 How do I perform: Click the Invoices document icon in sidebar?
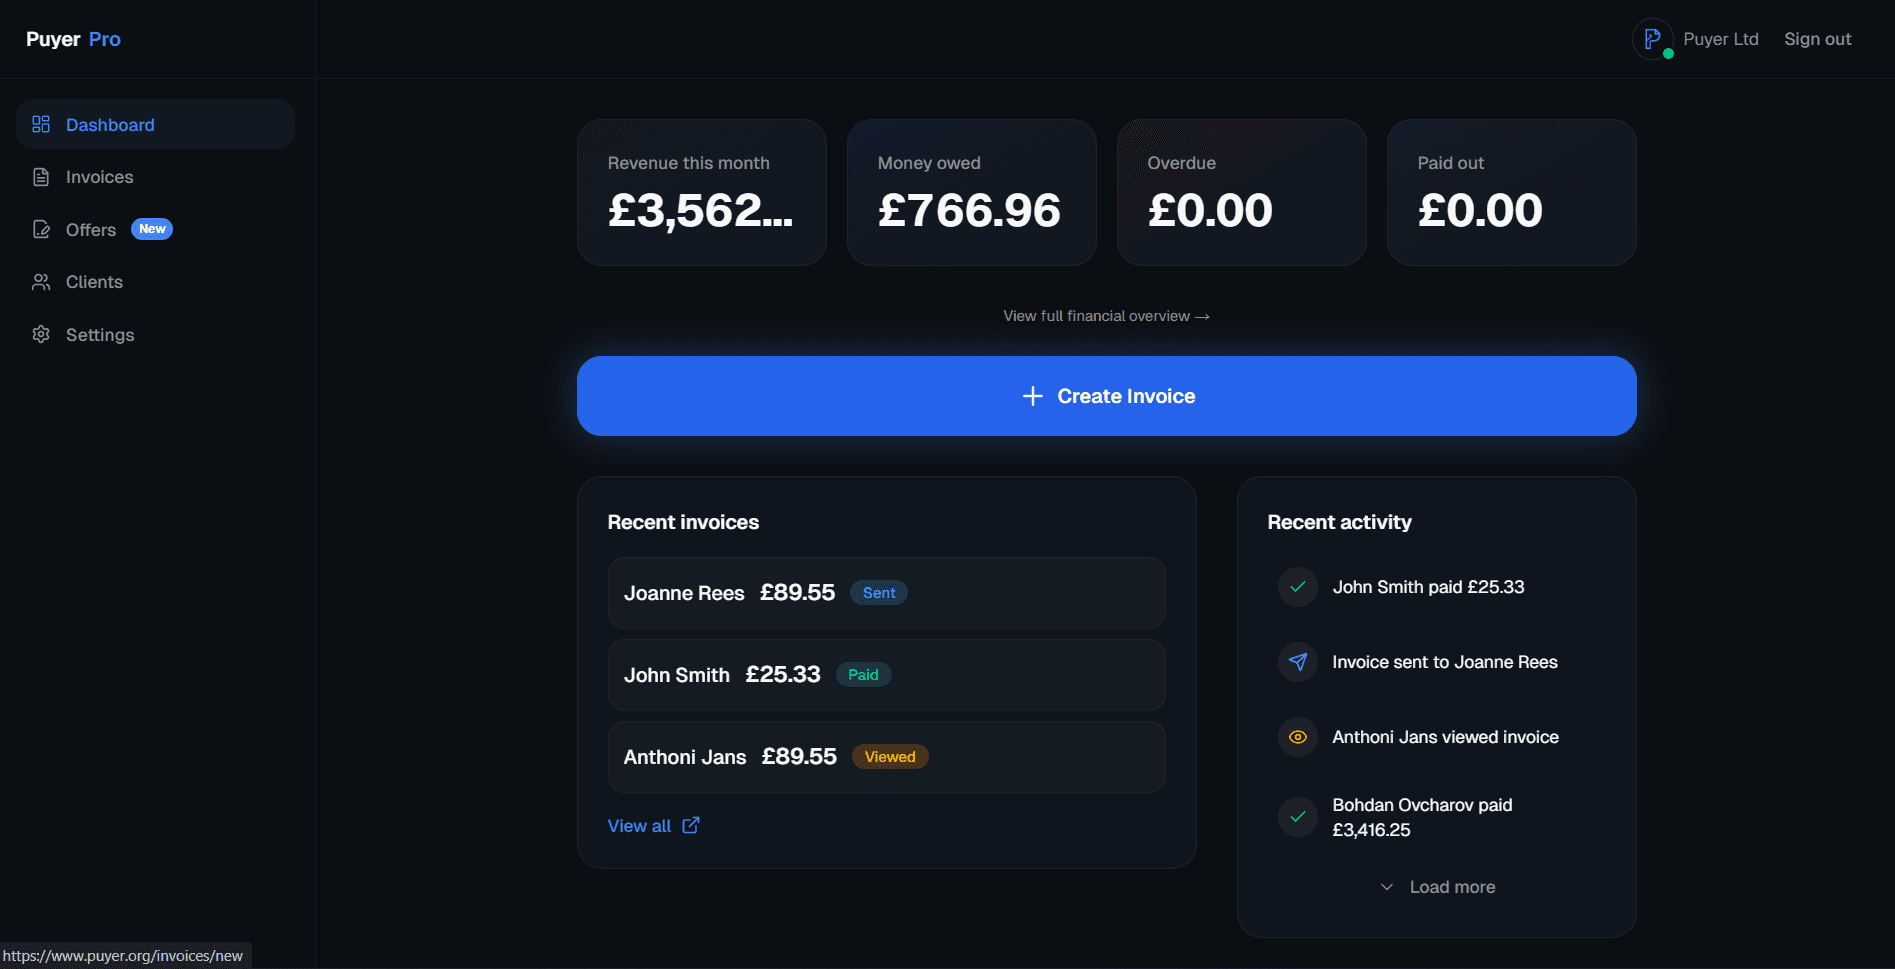point(41,177)
